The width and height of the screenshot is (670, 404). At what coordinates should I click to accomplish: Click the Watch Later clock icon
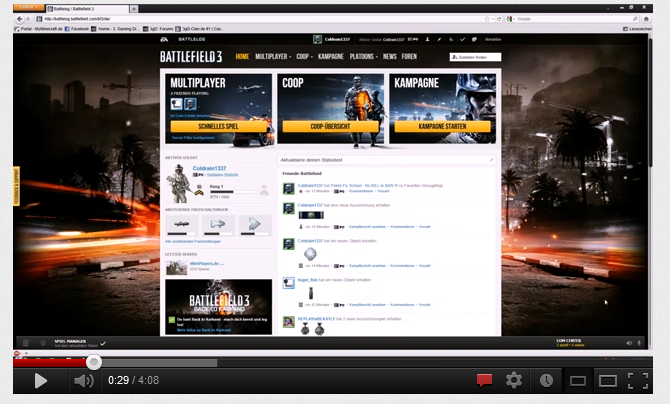[x=546, y=380]
